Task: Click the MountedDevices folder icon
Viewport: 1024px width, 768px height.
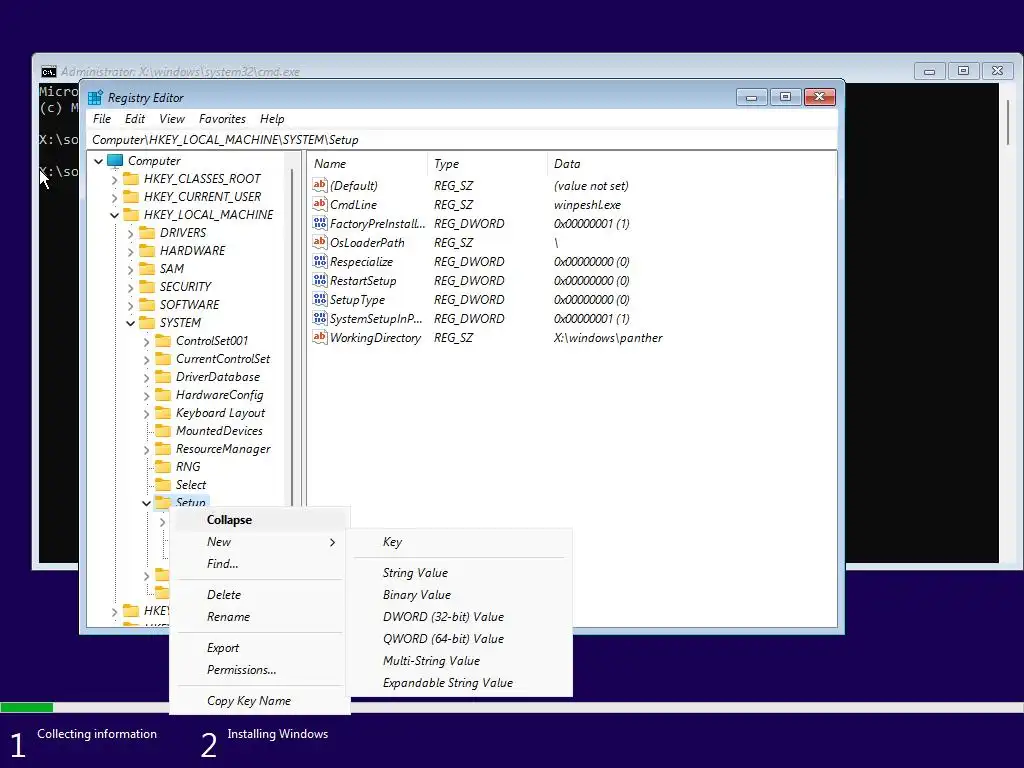Action: tap(163, 431)
